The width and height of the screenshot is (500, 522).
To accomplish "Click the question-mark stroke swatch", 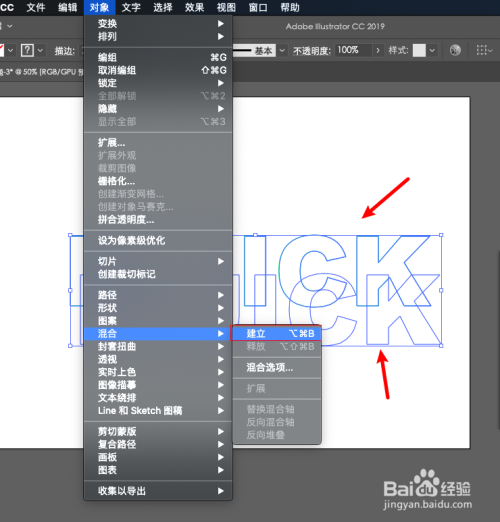I will click(x=27, y=51).
